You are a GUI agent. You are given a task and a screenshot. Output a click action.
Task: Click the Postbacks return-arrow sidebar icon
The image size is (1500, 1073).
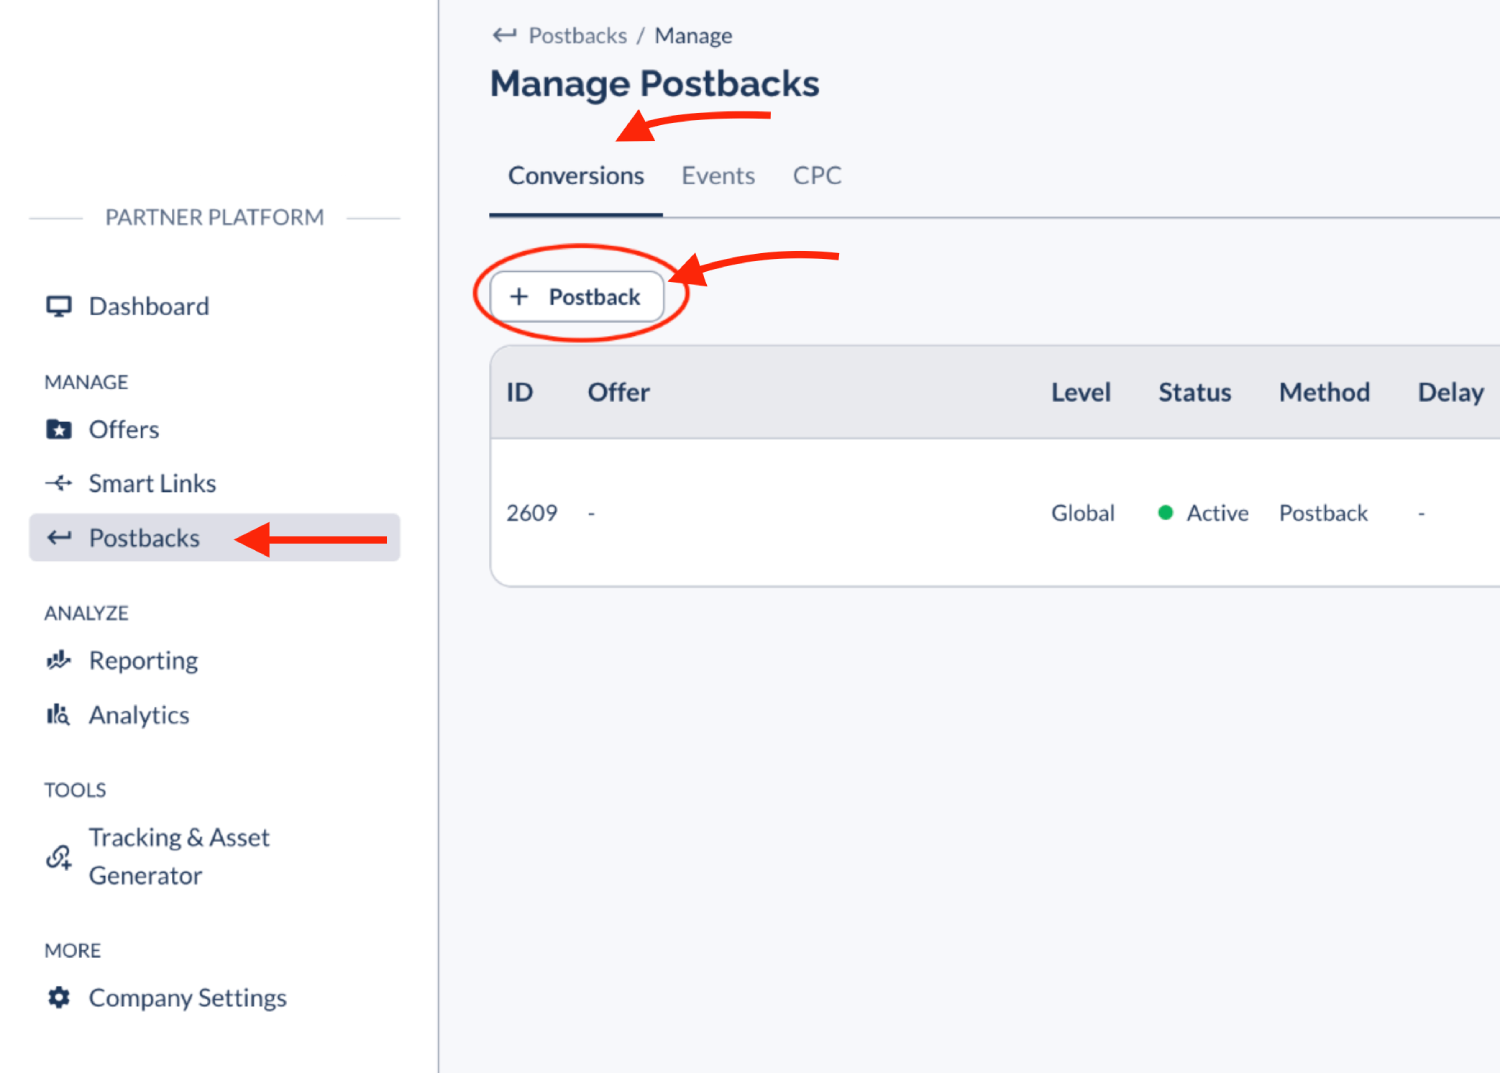(59, 537)
